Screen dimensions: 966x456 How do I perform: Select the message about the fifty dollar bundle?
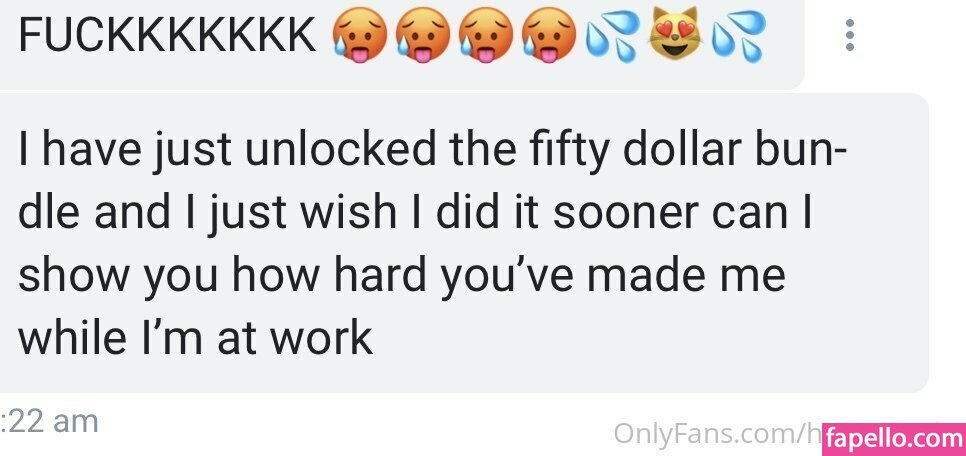click(x=464, y=243)
